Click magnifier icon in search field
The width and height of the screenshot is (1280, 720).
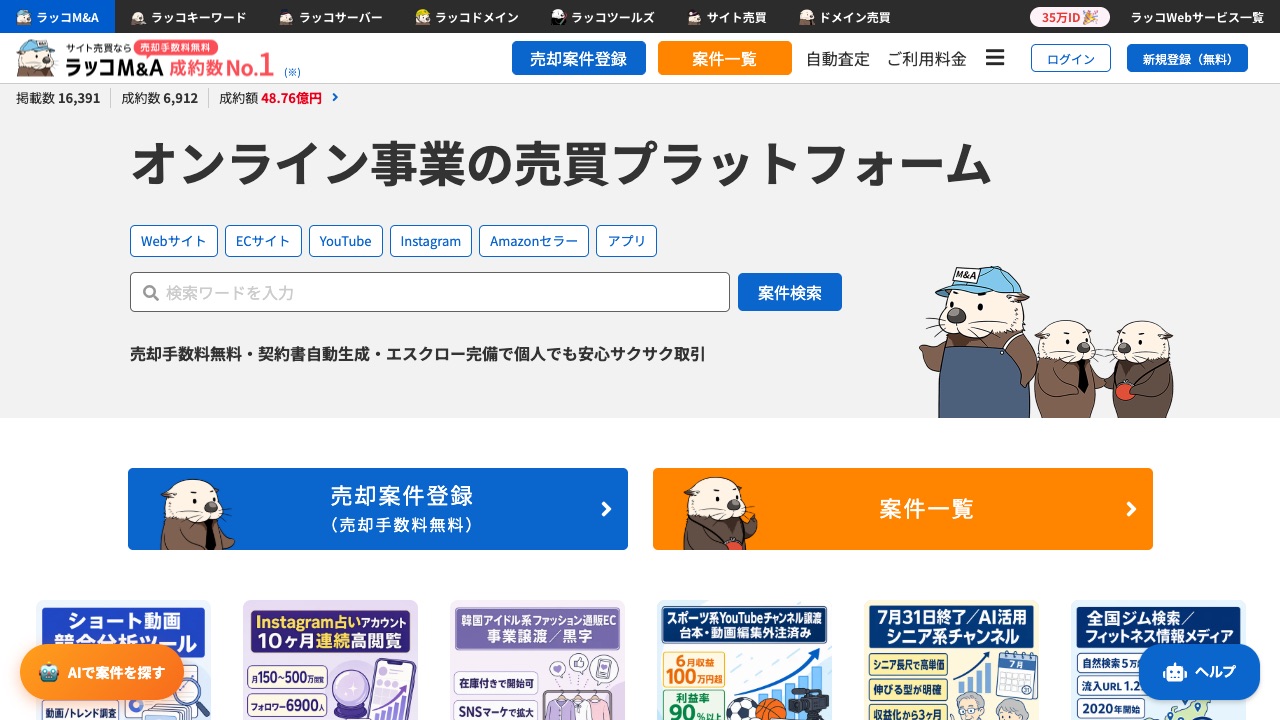[151, 293]
